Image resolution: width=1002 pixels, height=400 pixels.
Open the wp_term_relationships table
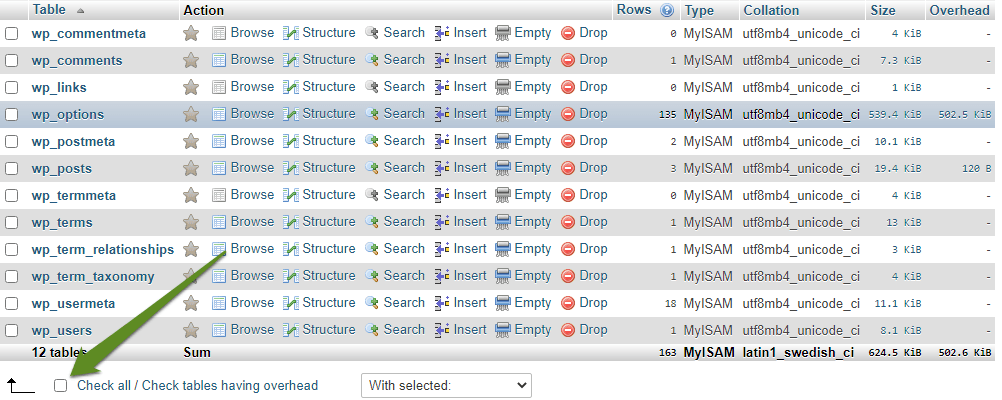pyautogui.click(x=103, y=249)
